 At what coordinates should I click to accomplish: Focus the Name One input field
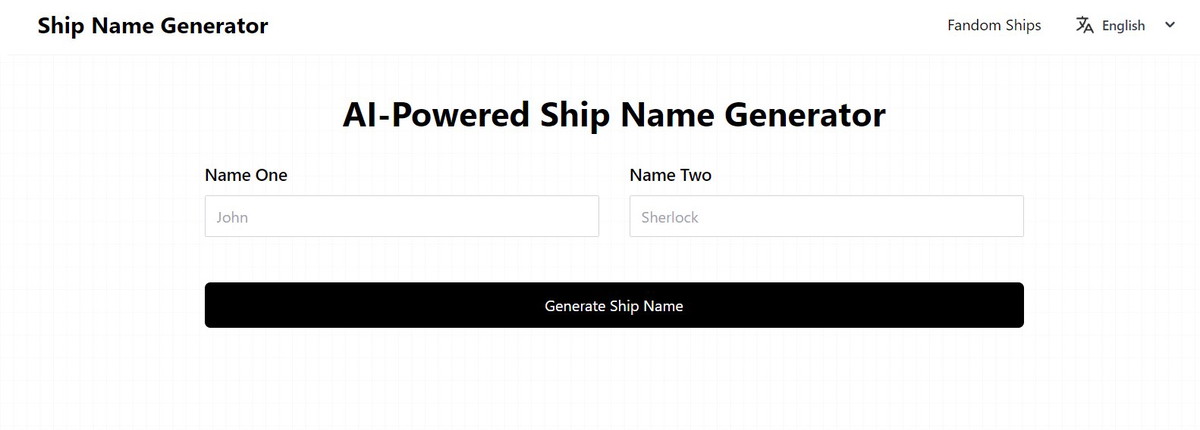[x=401, y=216]
